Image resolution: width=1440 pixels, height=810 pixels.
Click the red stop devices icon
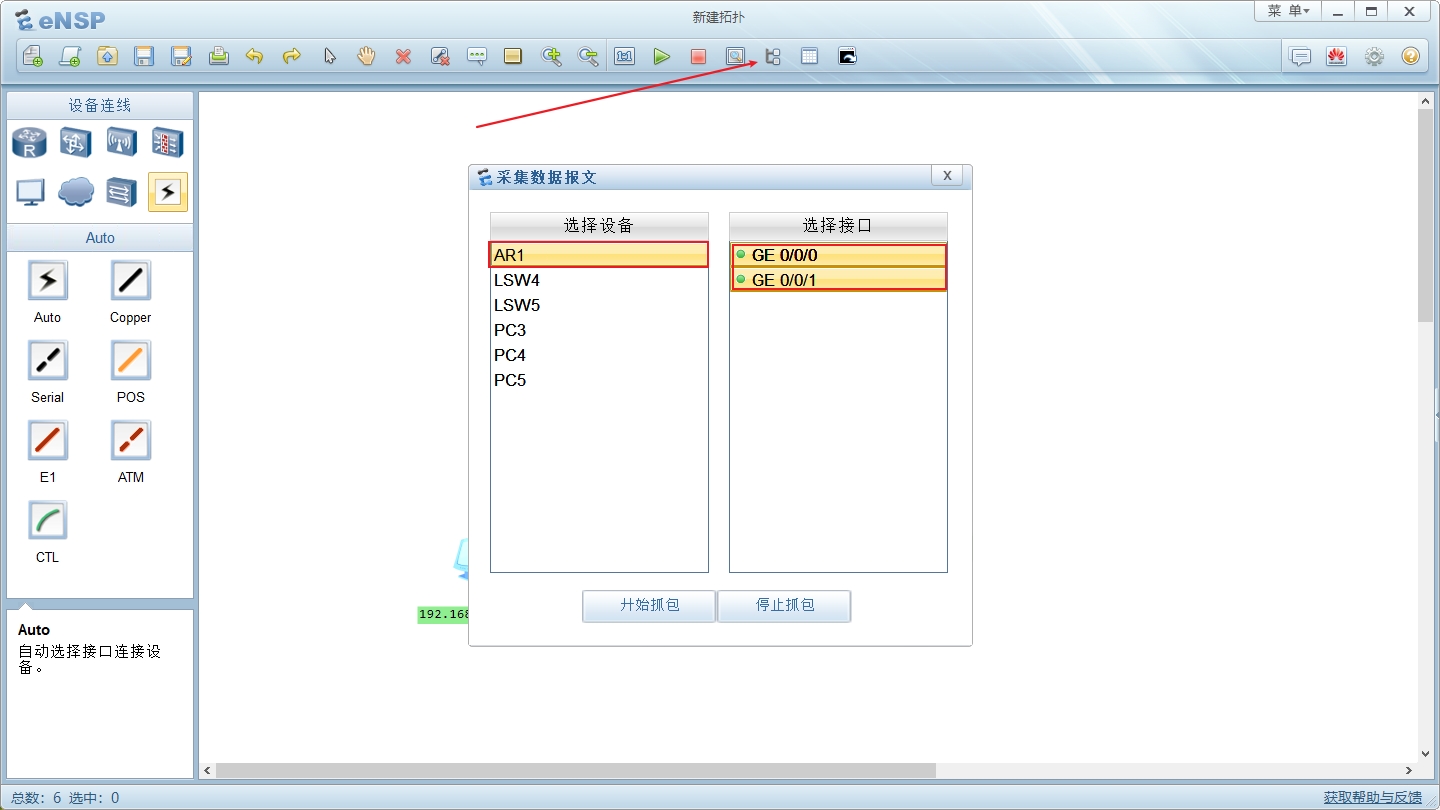tap(698, 57)
